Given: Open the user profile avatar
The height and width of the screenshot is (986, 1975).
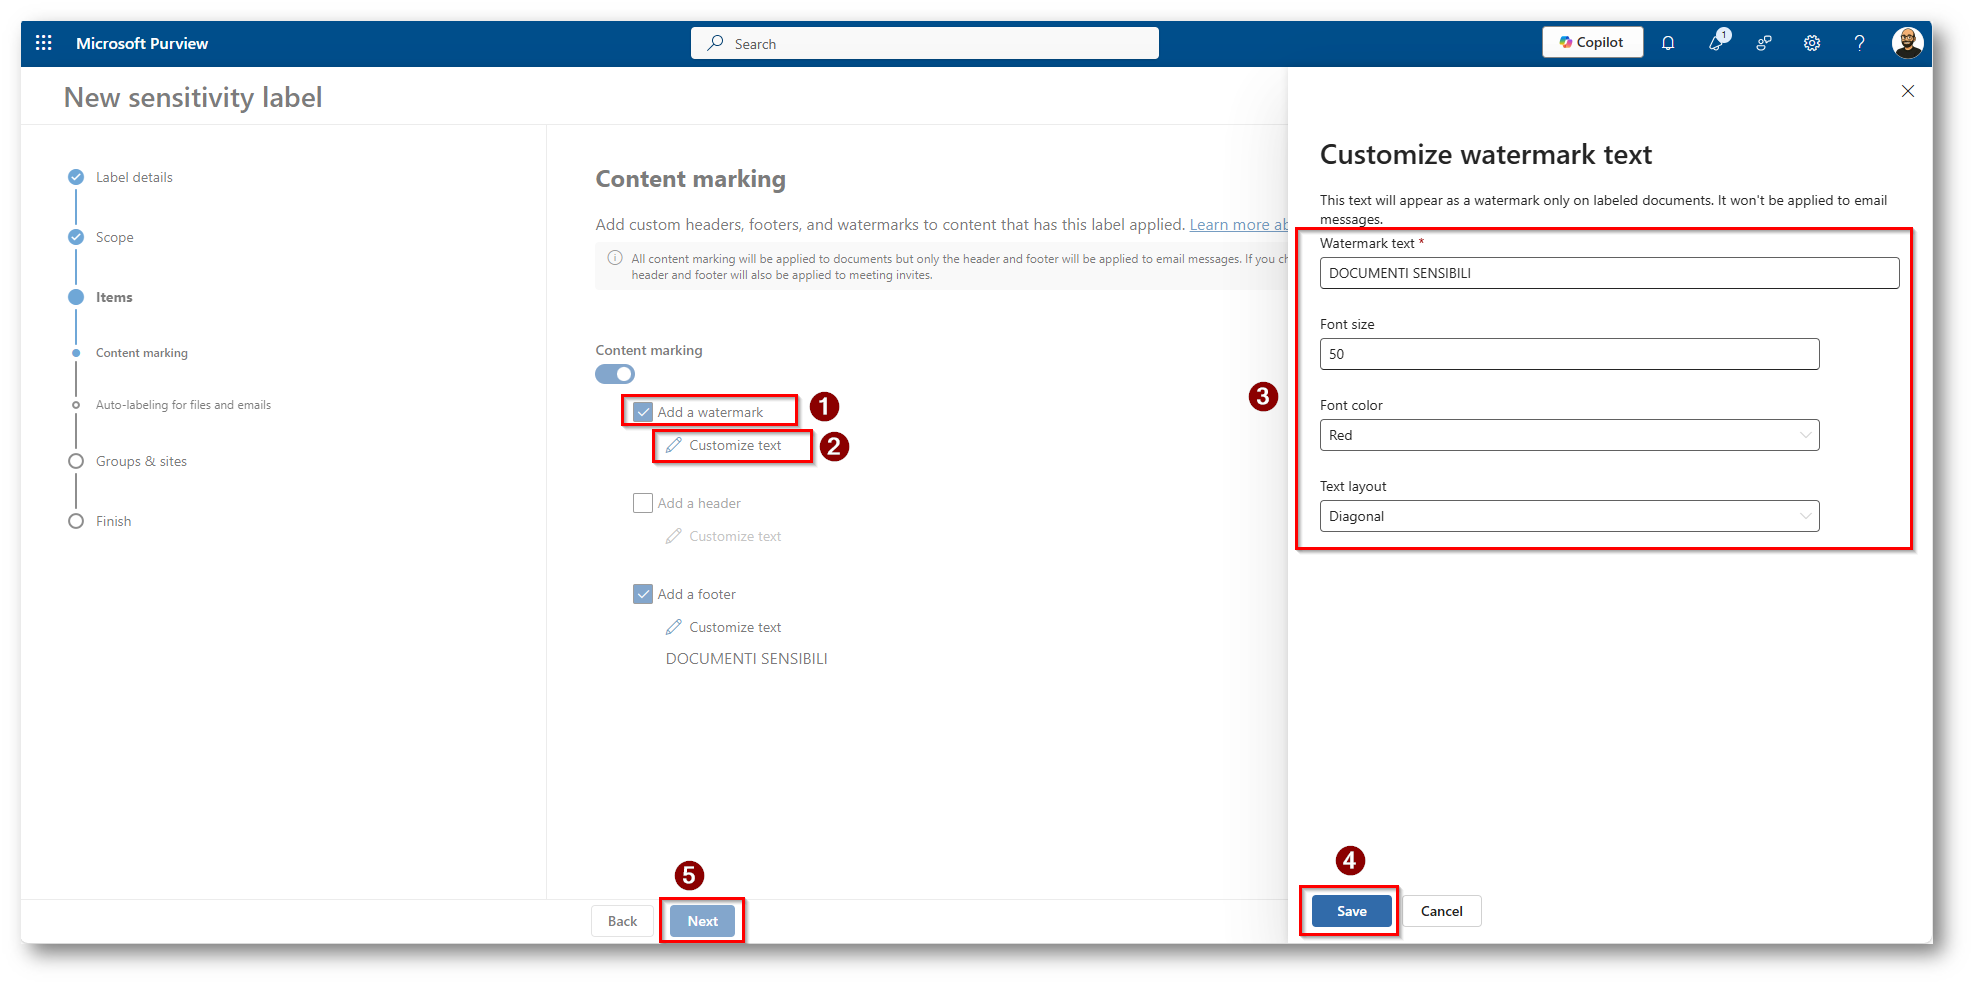Looking at the screenshot, I should point(1908,43).
